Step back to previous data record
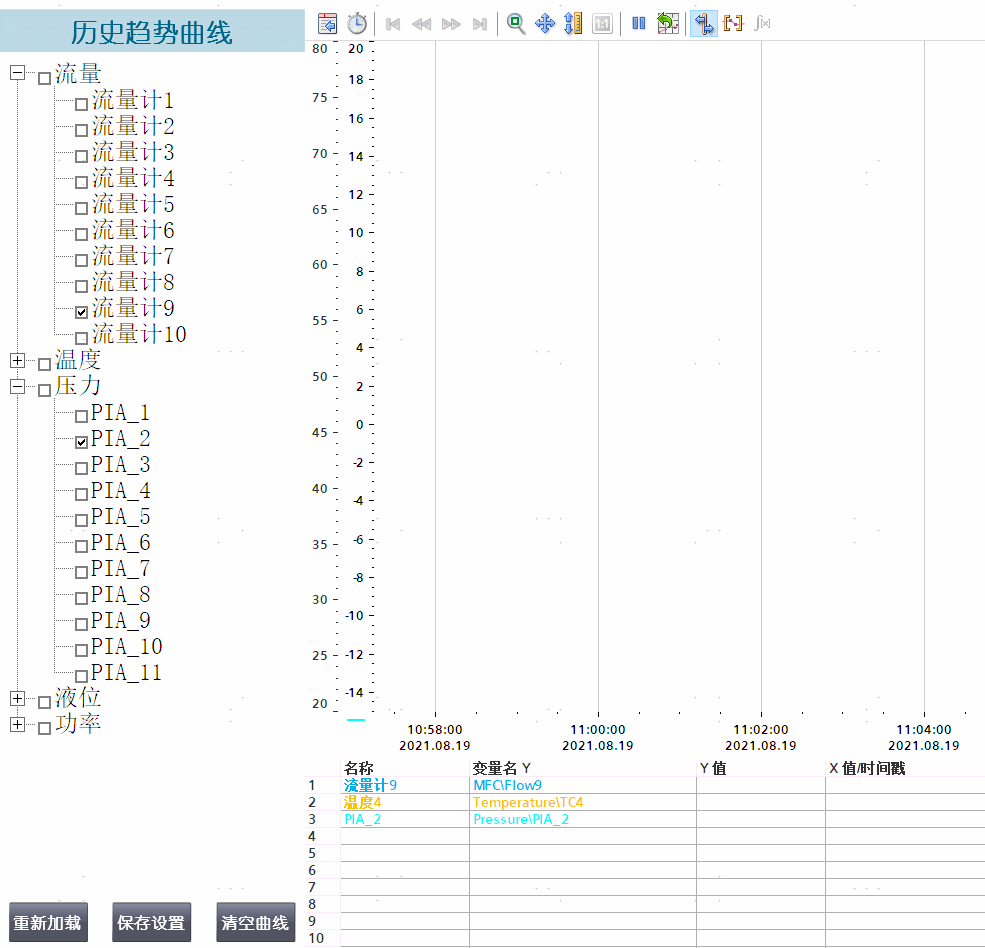Screen dimensions: 985x948 tap(422, 24)
